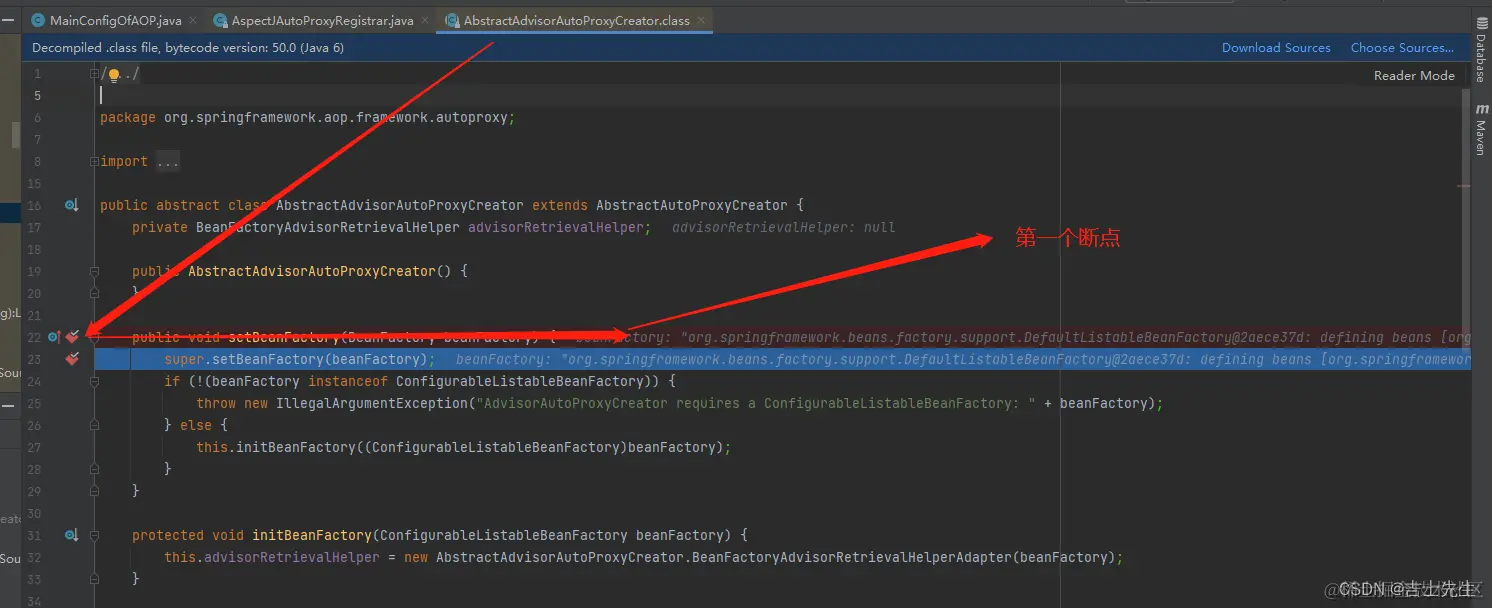The width and height of the screenshot is (1492, 608).
Task: Toggle the breakpoint on line 23
Action: 72,359
